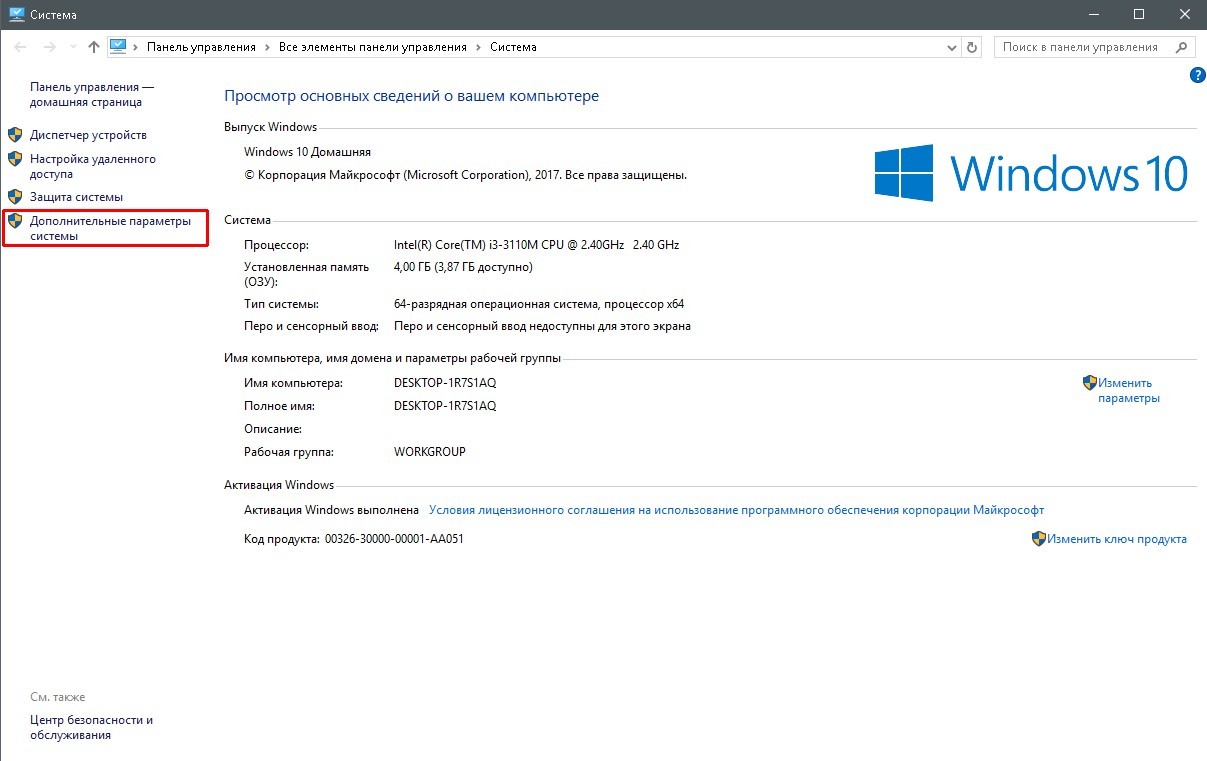Open 'Центр безопасности и обслуживания'
The width and height of the screenshot is (1207, 761).
click(91, 727)
